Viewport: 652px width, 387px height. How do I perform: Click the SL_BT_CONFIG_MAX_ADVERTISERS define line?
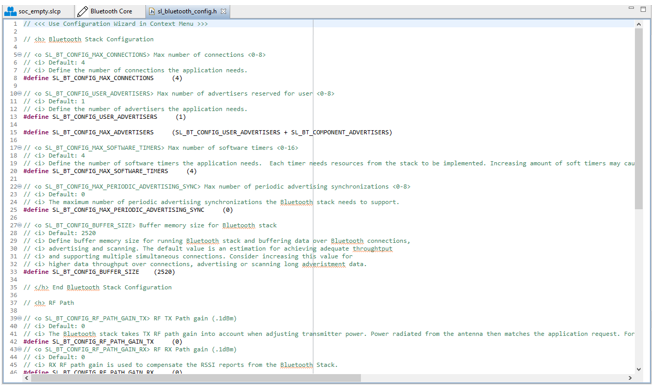click(x=207, y=133)
